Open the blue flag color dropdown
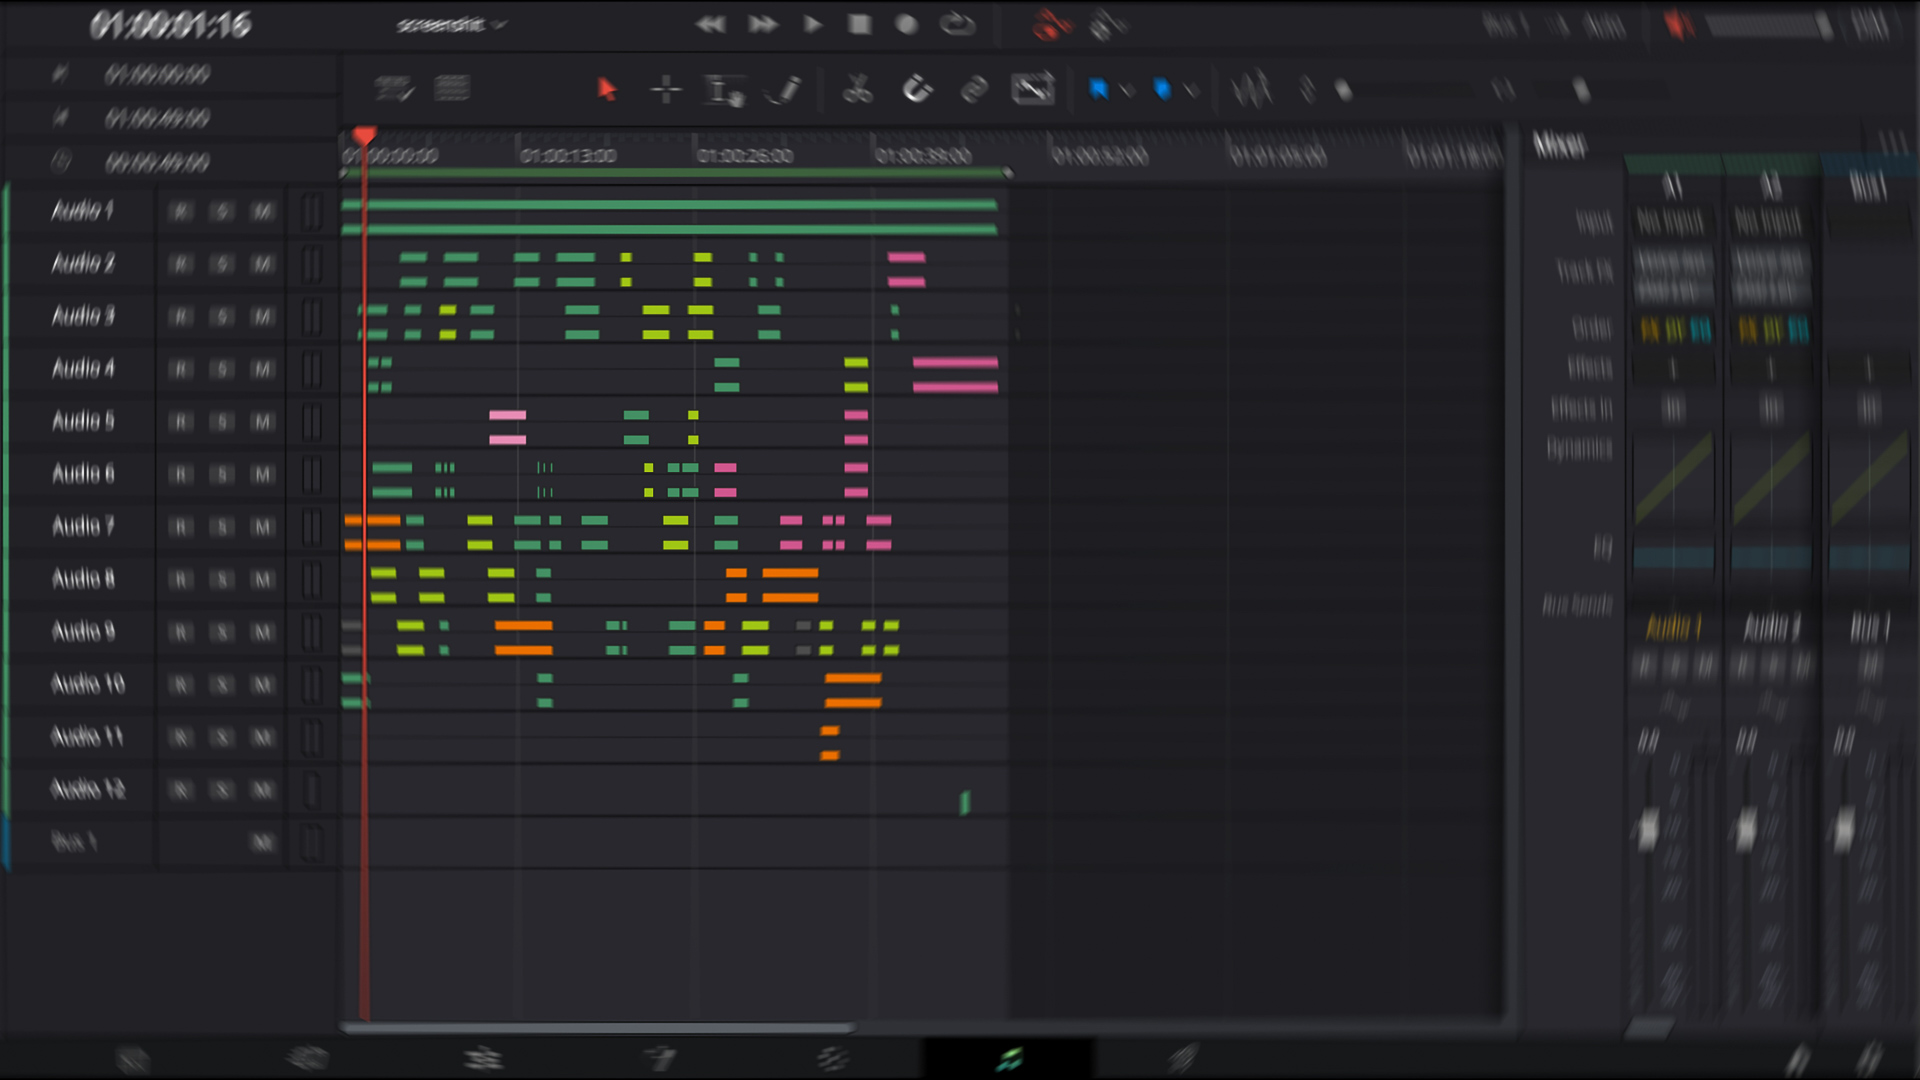 [1128, 91]
